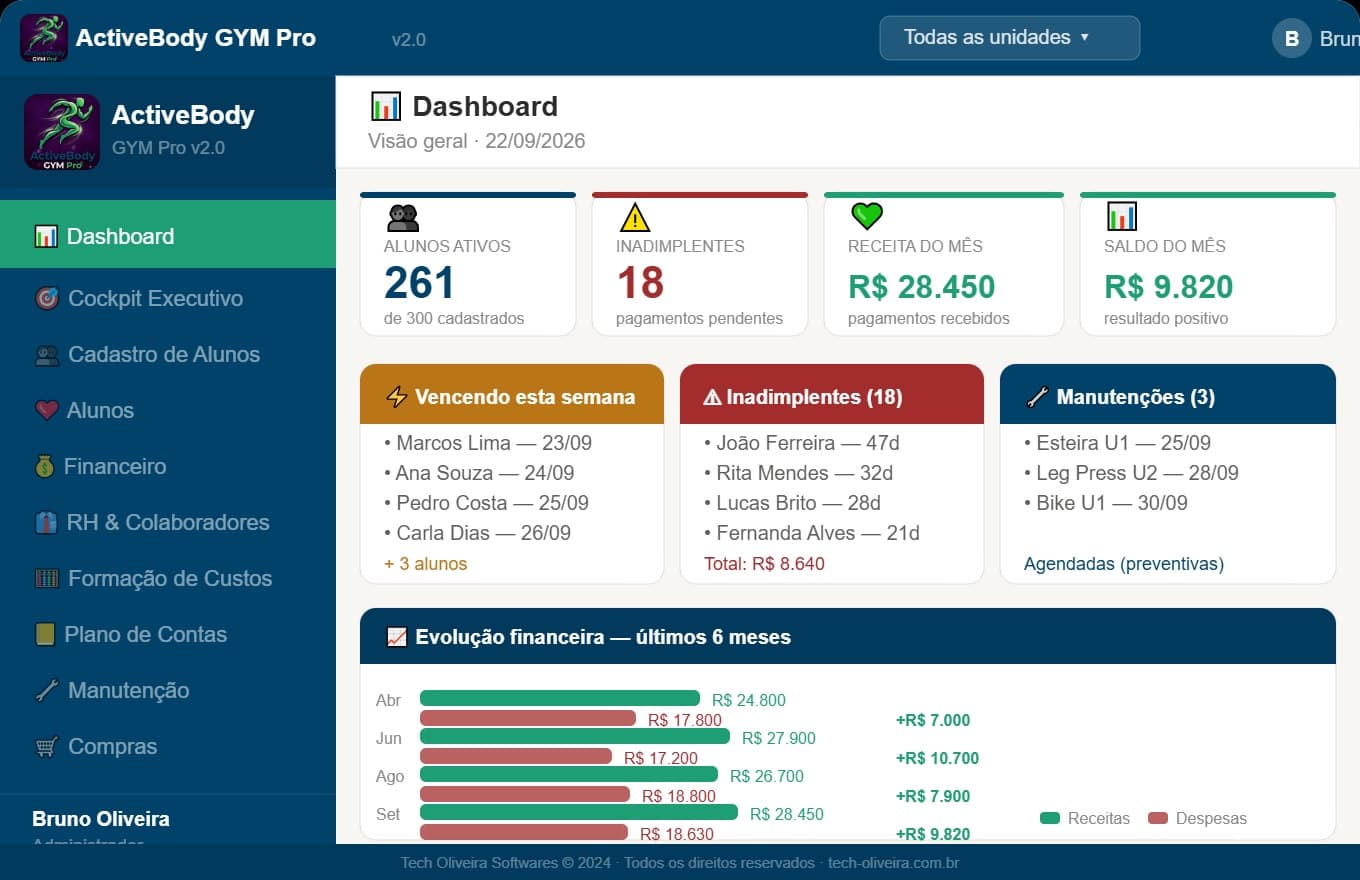1360x880 pixels.
Task: Click the red R$ 17.200 expense bar
Action: (x=516, y=756)
